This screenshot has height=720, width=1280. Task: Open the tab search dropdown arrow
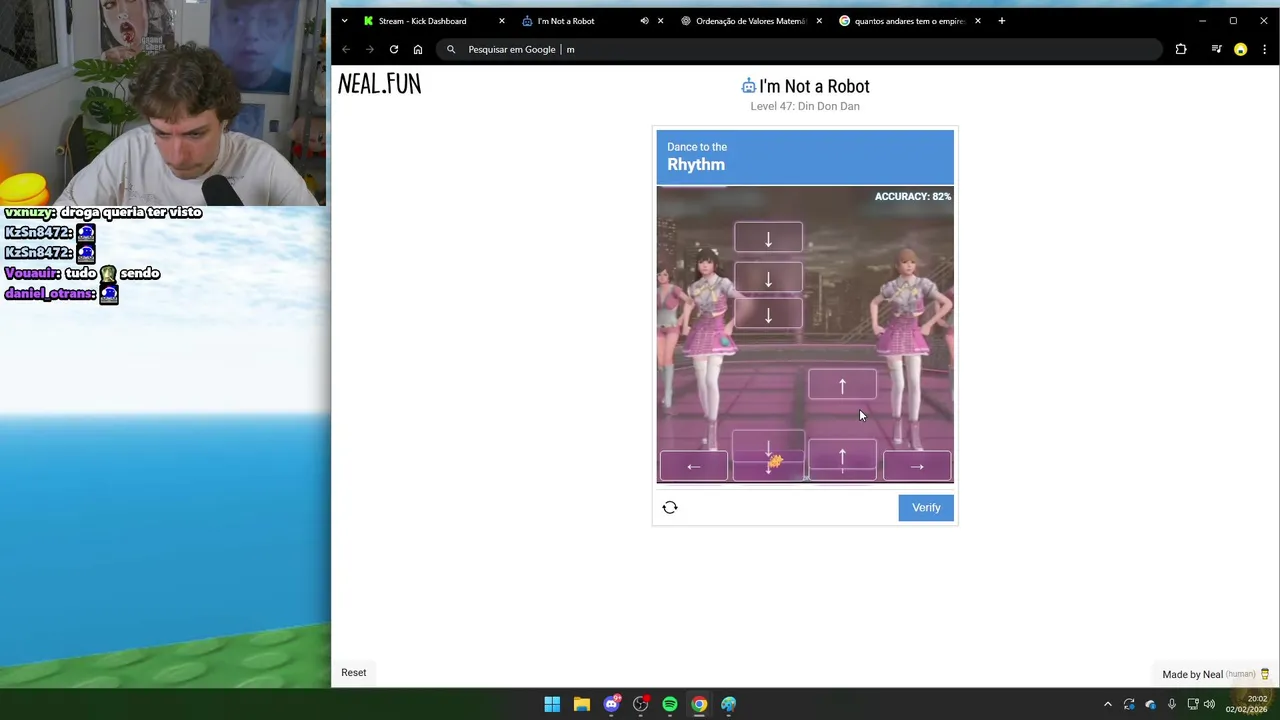[x=345, y=21]
